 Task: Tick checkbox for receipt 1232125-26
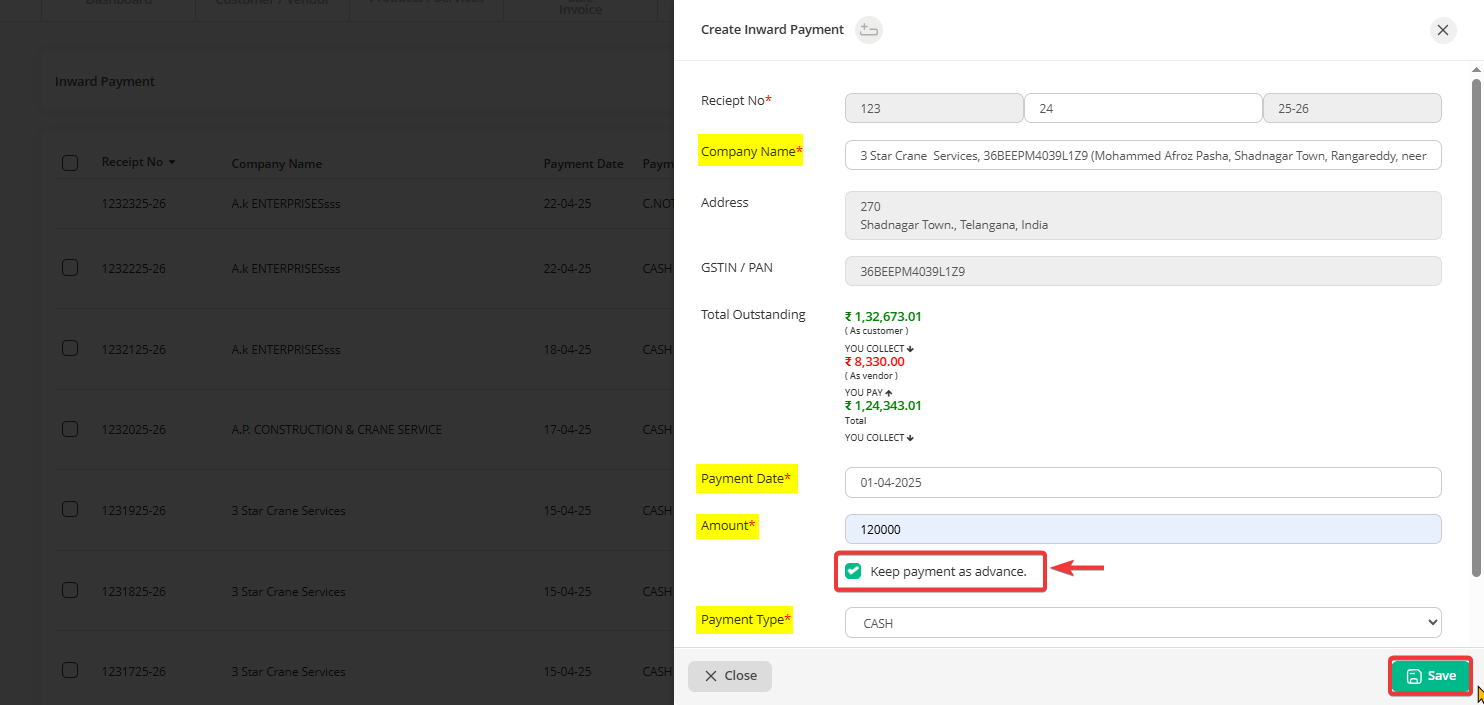coord(70,348)
